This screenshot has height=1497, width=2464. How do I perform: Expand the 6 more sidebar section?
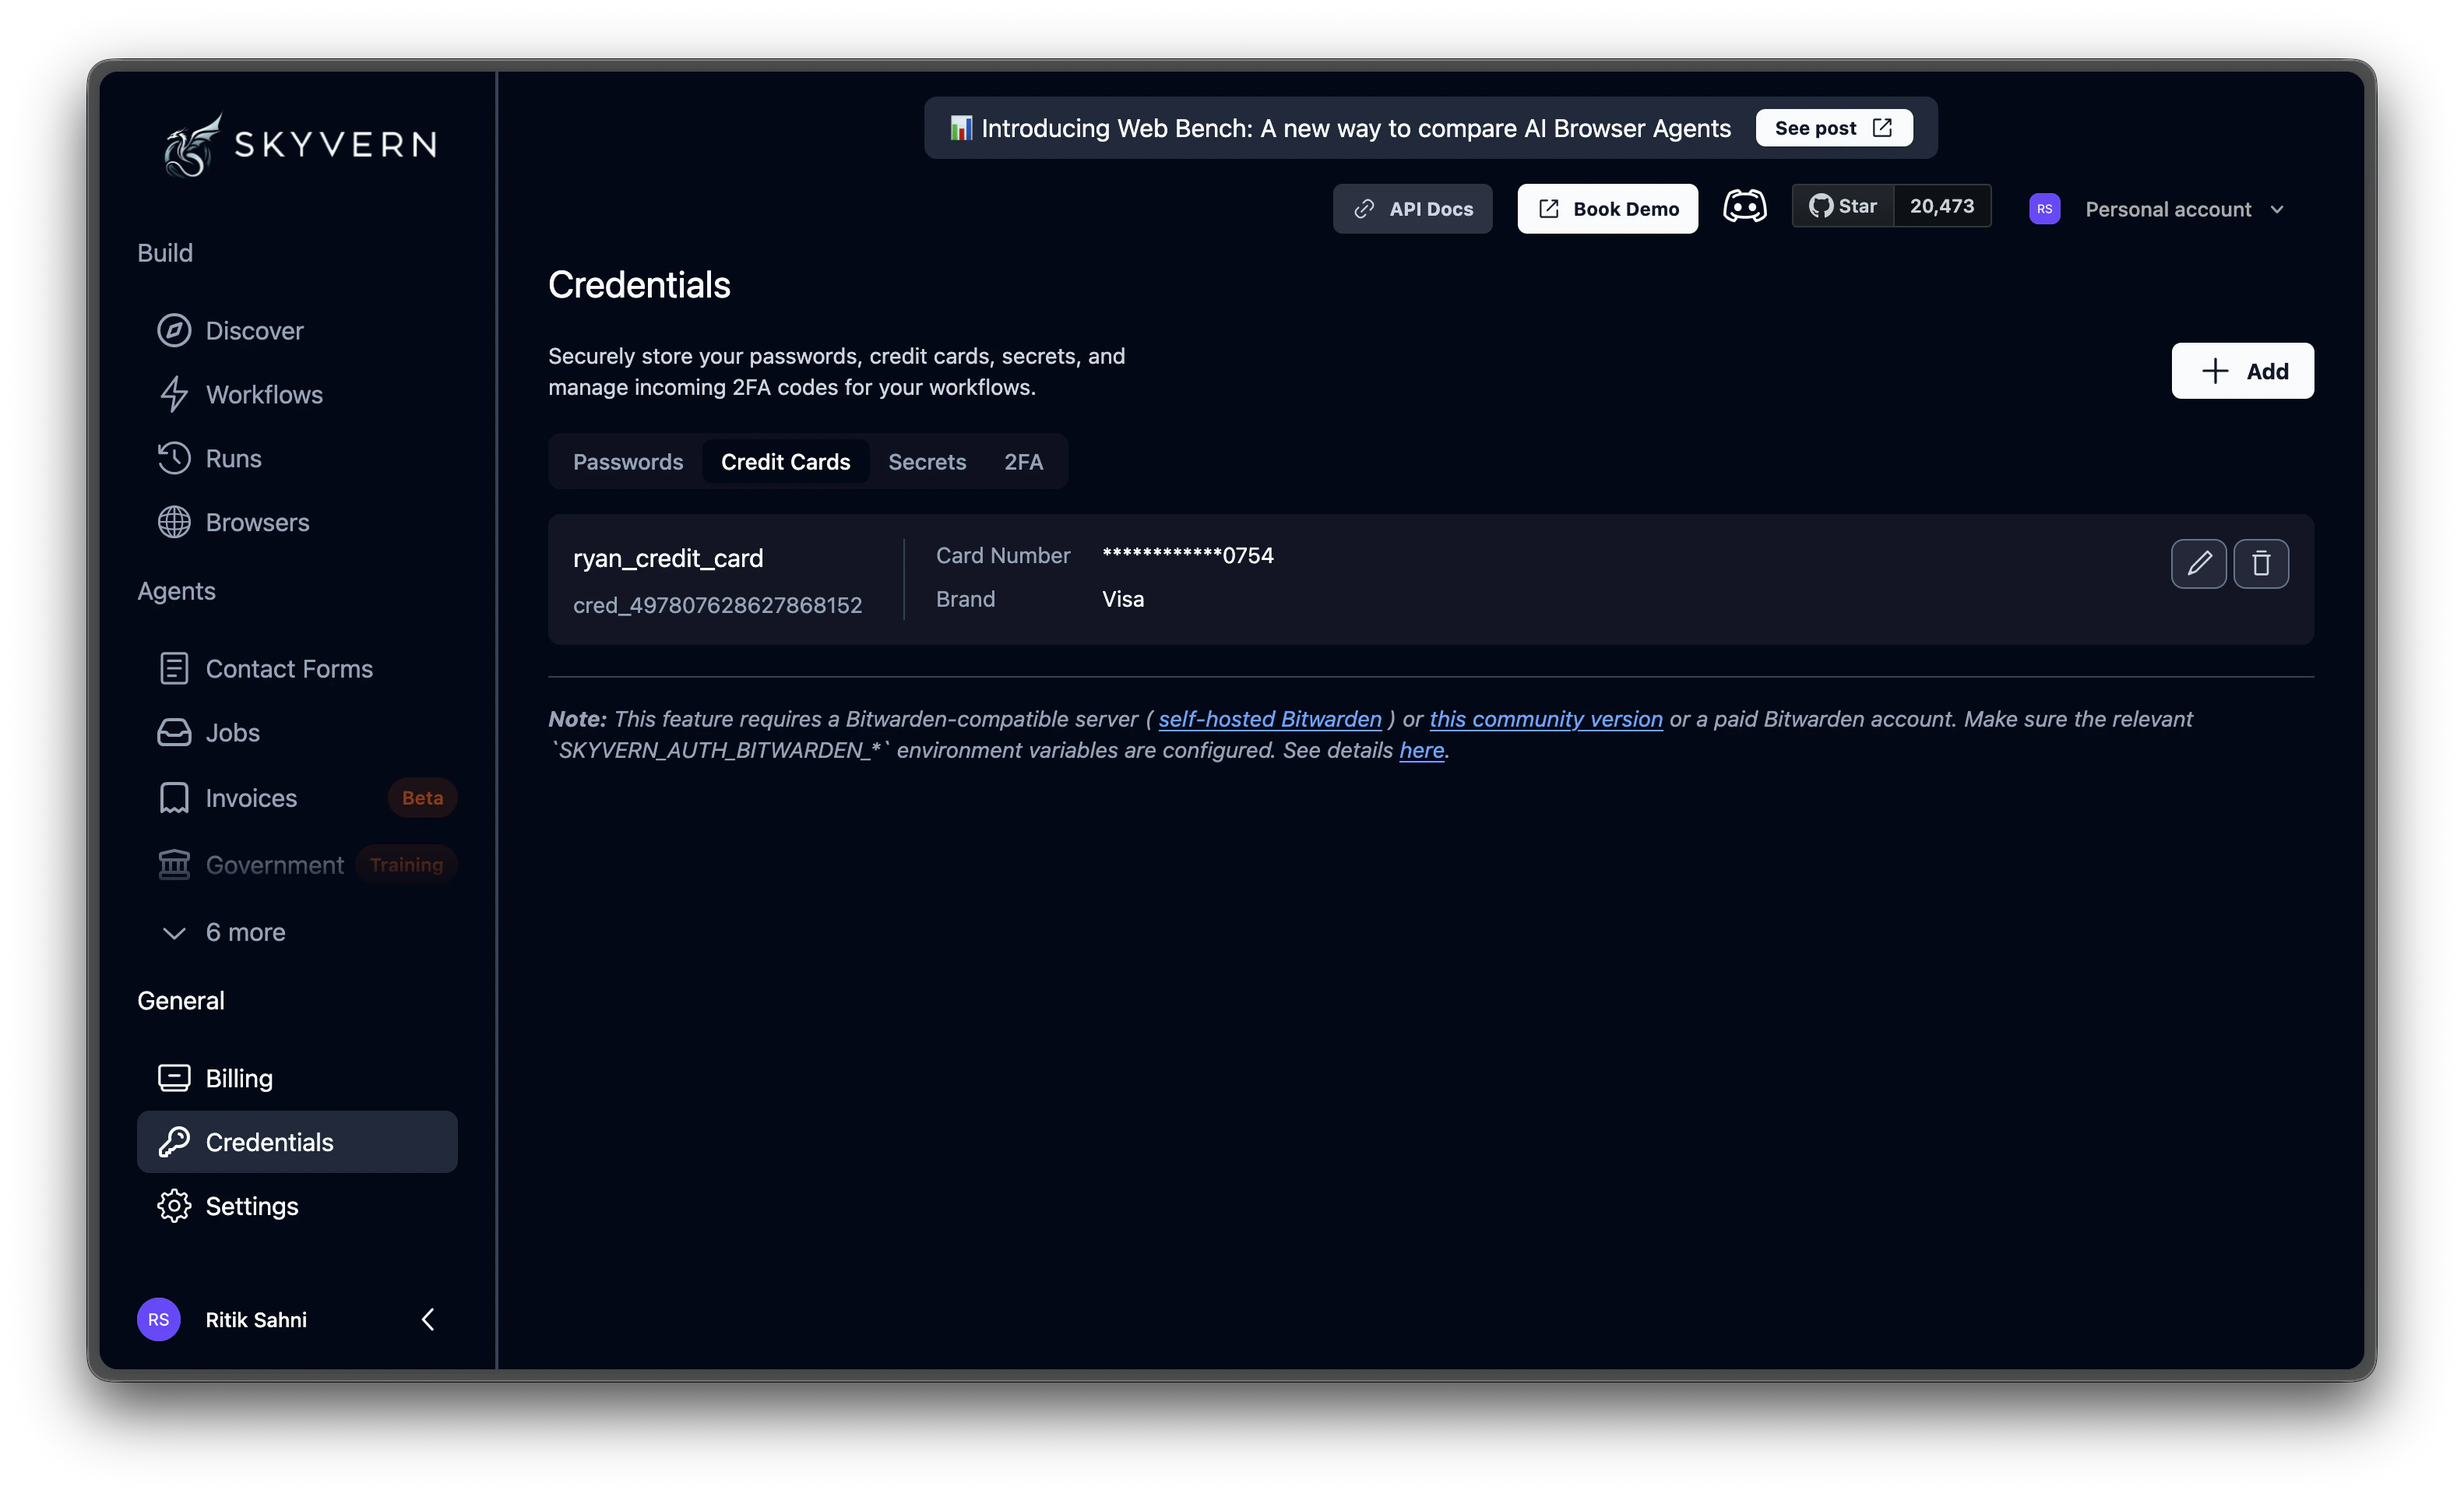point(224,932)
